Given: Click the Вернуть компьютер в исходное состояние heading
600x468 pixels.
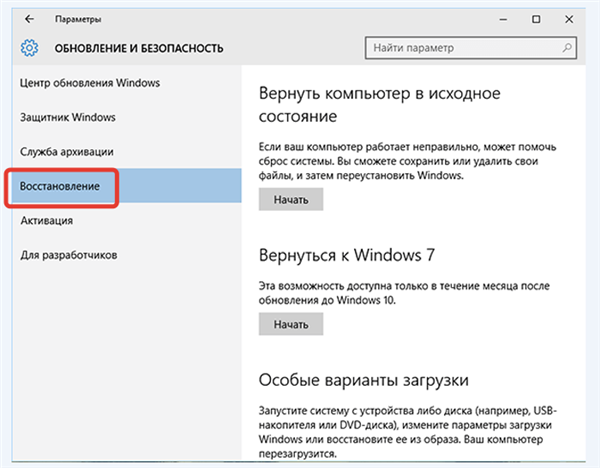Looking at the screenshot, I should (x=379, y=104).
